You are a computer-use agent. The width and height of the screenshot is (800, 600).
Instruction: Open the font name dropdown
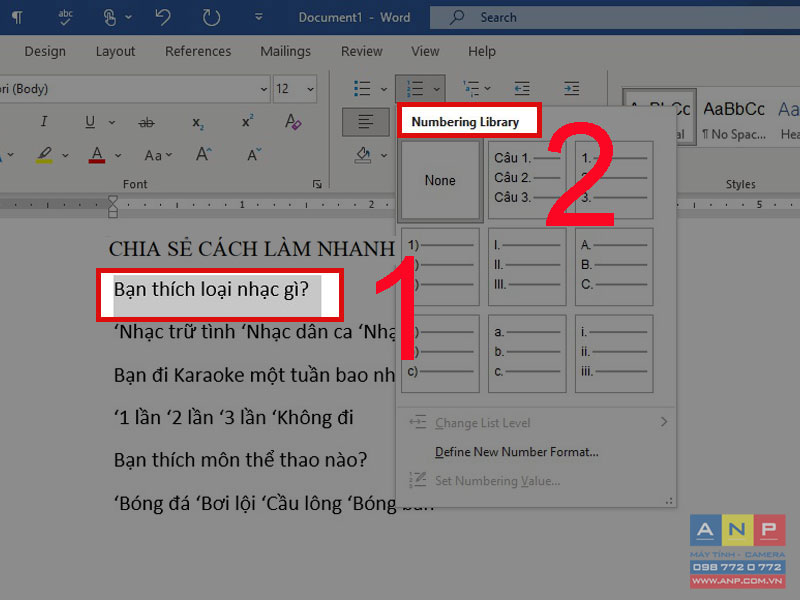click(263, 89)
